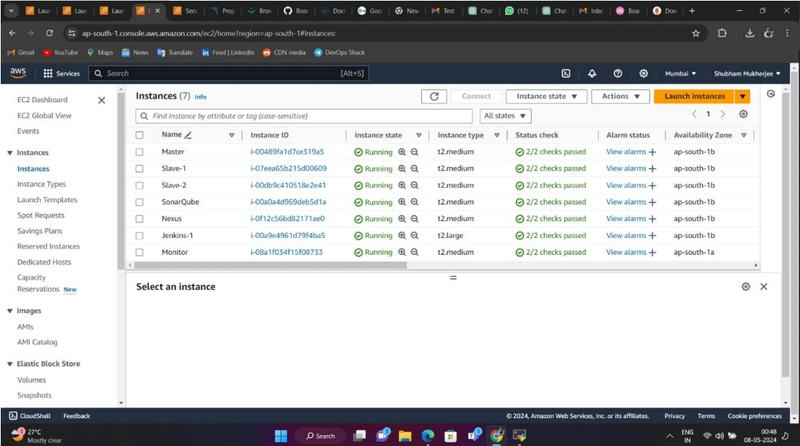Open the notifications bell
The image size is (800, 446).
click(x=592, y=73)
